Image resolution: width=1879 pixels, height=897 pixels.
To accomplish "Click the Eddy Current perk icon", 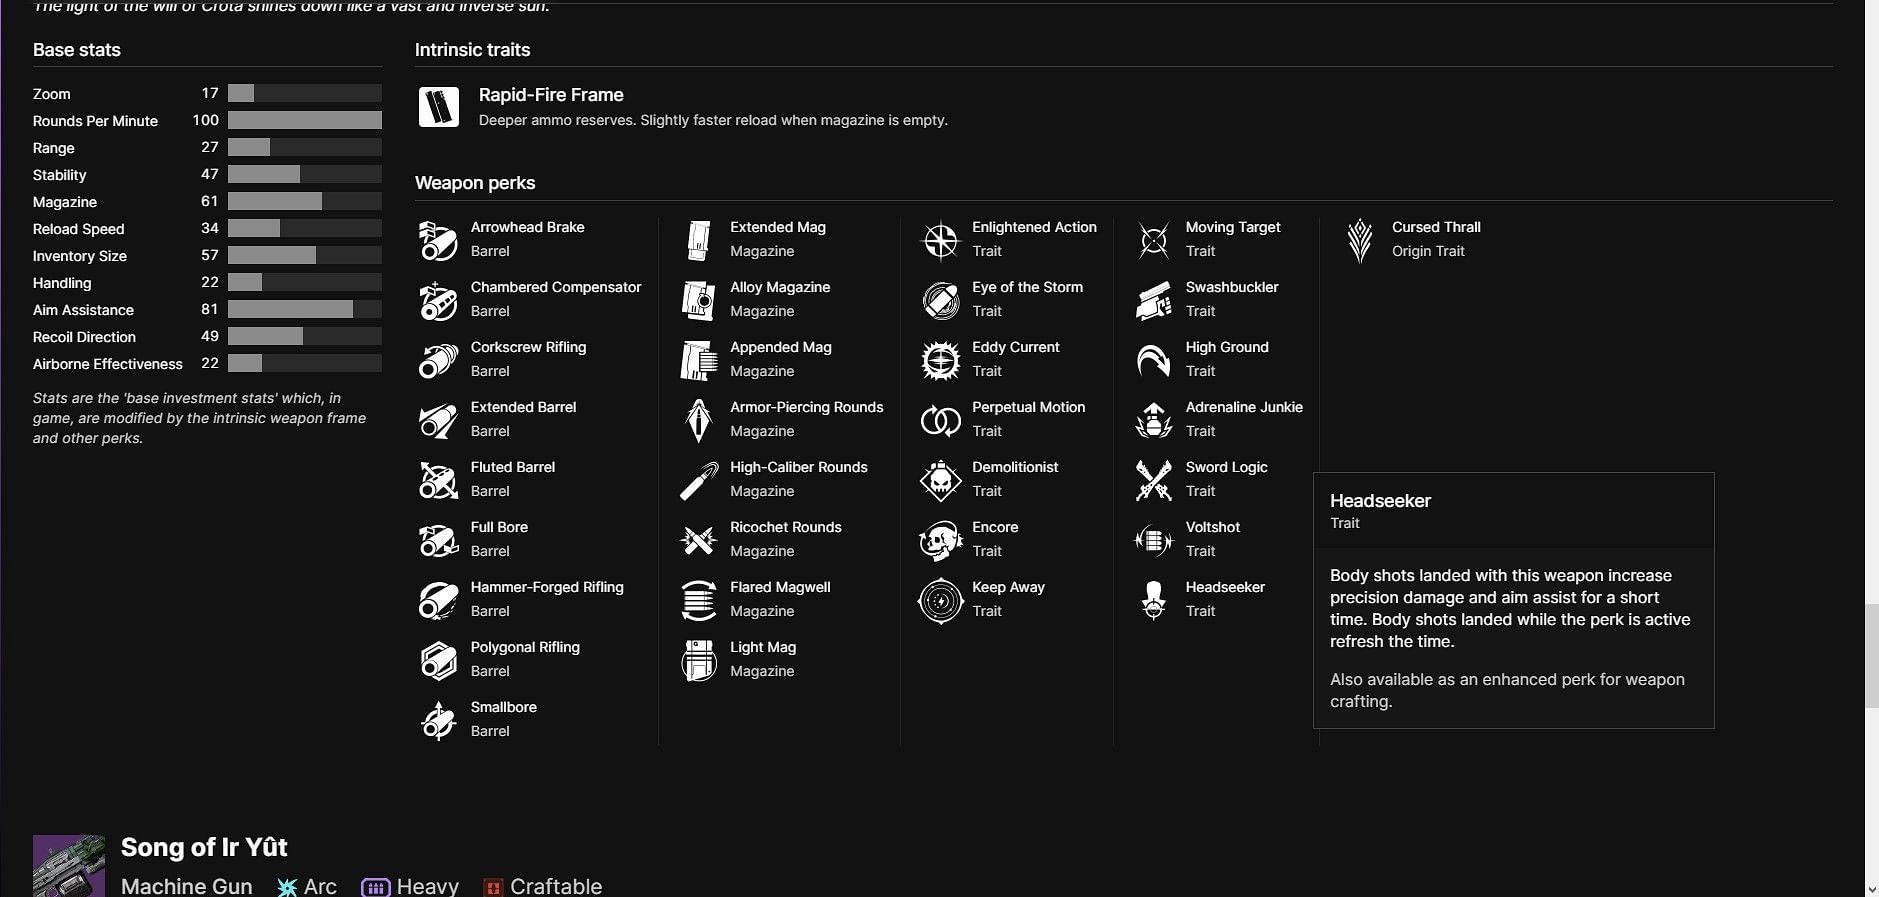I will tap(940, 361).
